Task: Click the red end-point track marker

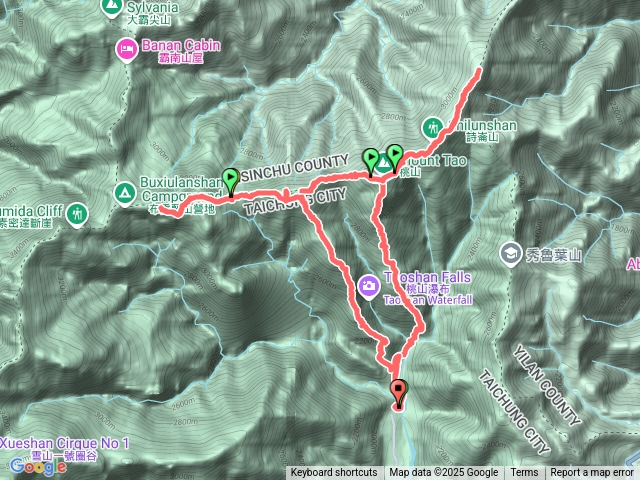Action: pyautogui.click(x=398, y=393)
